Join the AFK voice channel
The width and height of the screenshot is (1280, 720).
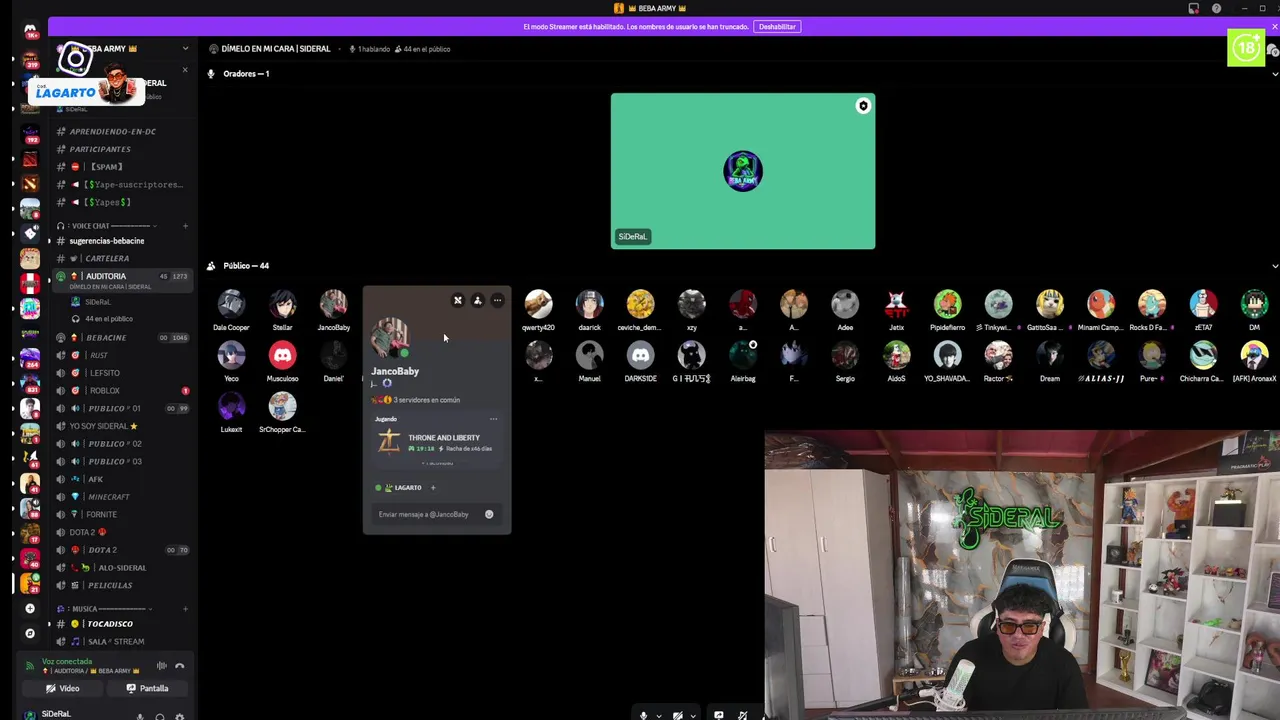(x=96, y=479)
